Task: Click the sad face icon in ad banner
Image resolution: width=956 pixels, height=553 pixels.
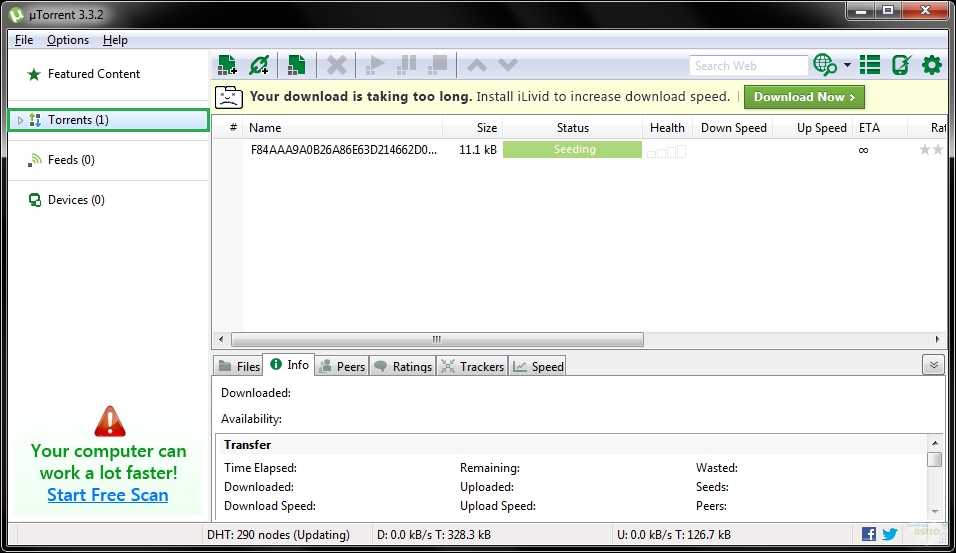Action: pyautogui.click(x=229, y=97)
